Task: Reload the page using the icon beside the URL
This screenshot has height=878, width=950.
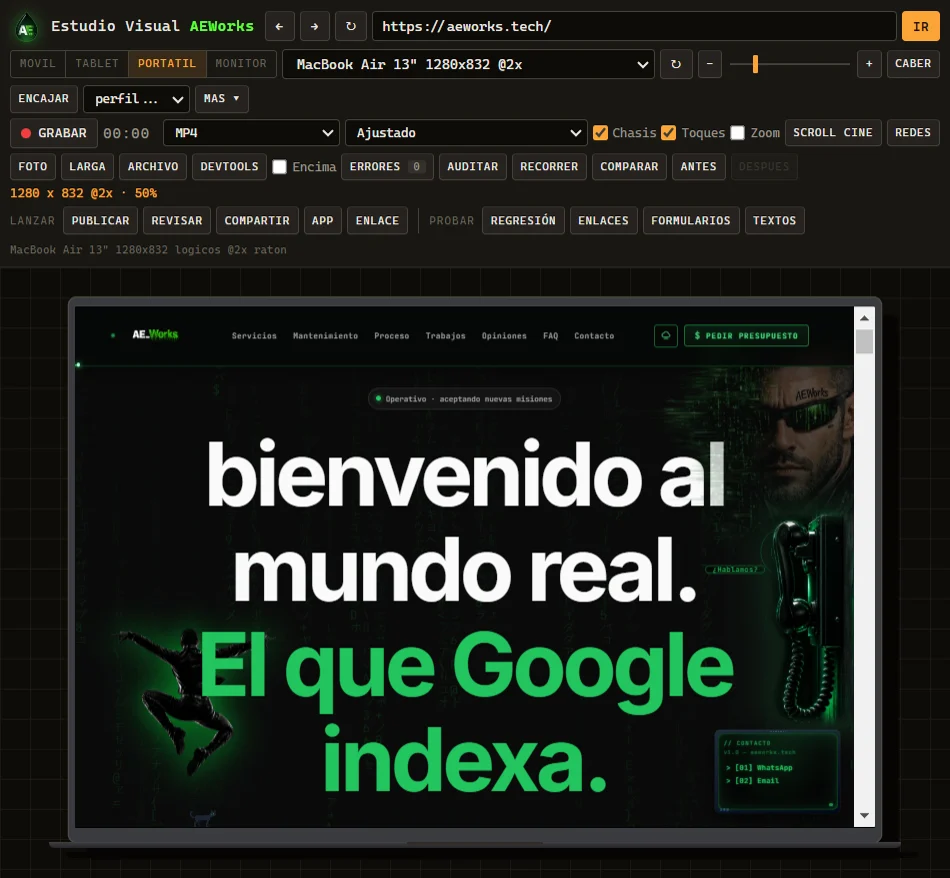Action: pyautogui.click(x=351, y=27)
